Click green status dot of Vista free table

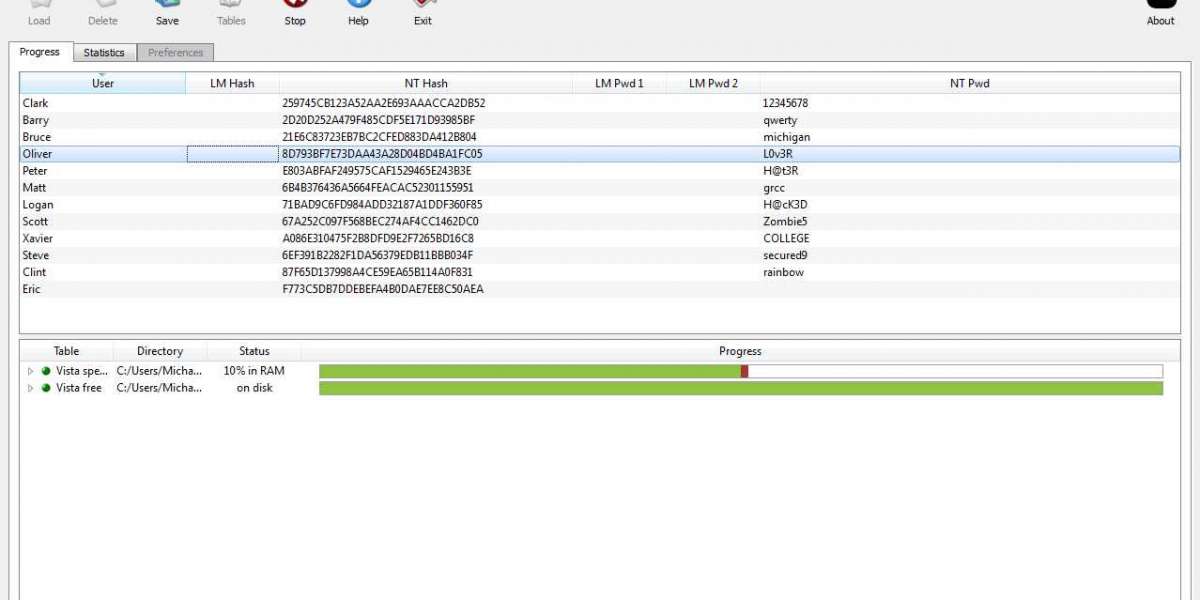click(46, 388)
